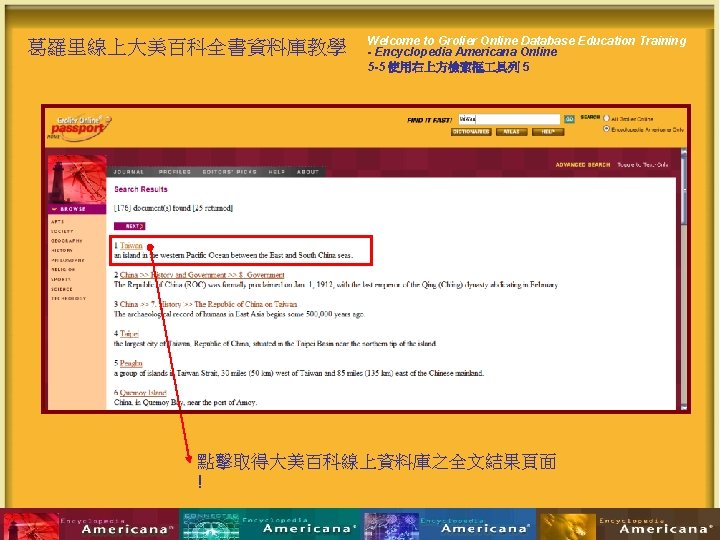The image size is (720, 540).
Task: Browse the Sports category
Action: coord(61,280)
